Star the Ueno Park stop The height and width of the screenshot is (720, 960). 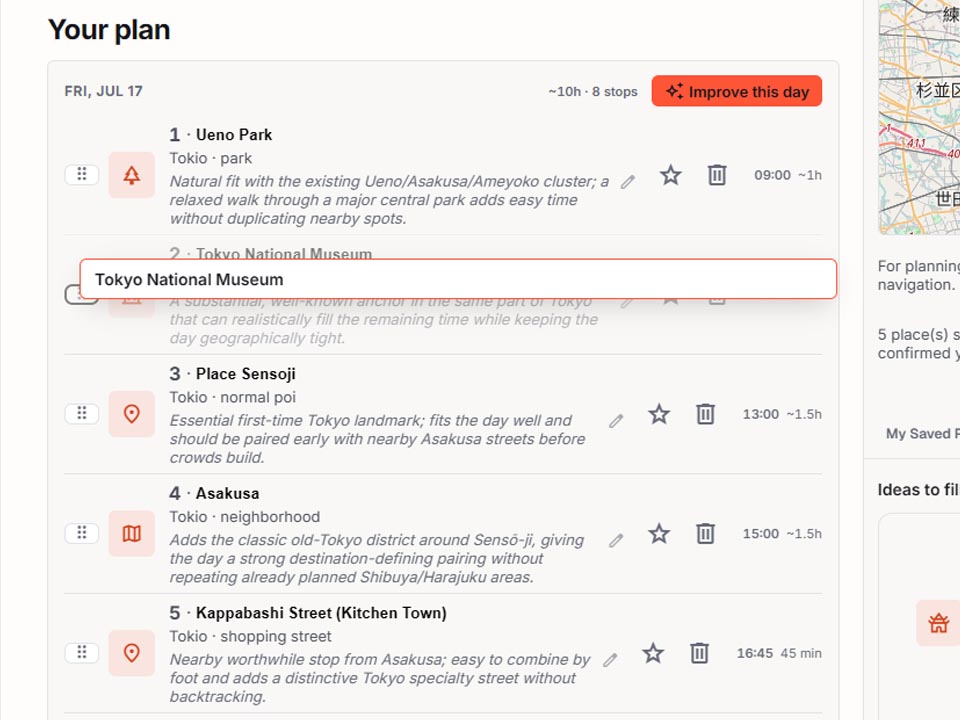670,175
